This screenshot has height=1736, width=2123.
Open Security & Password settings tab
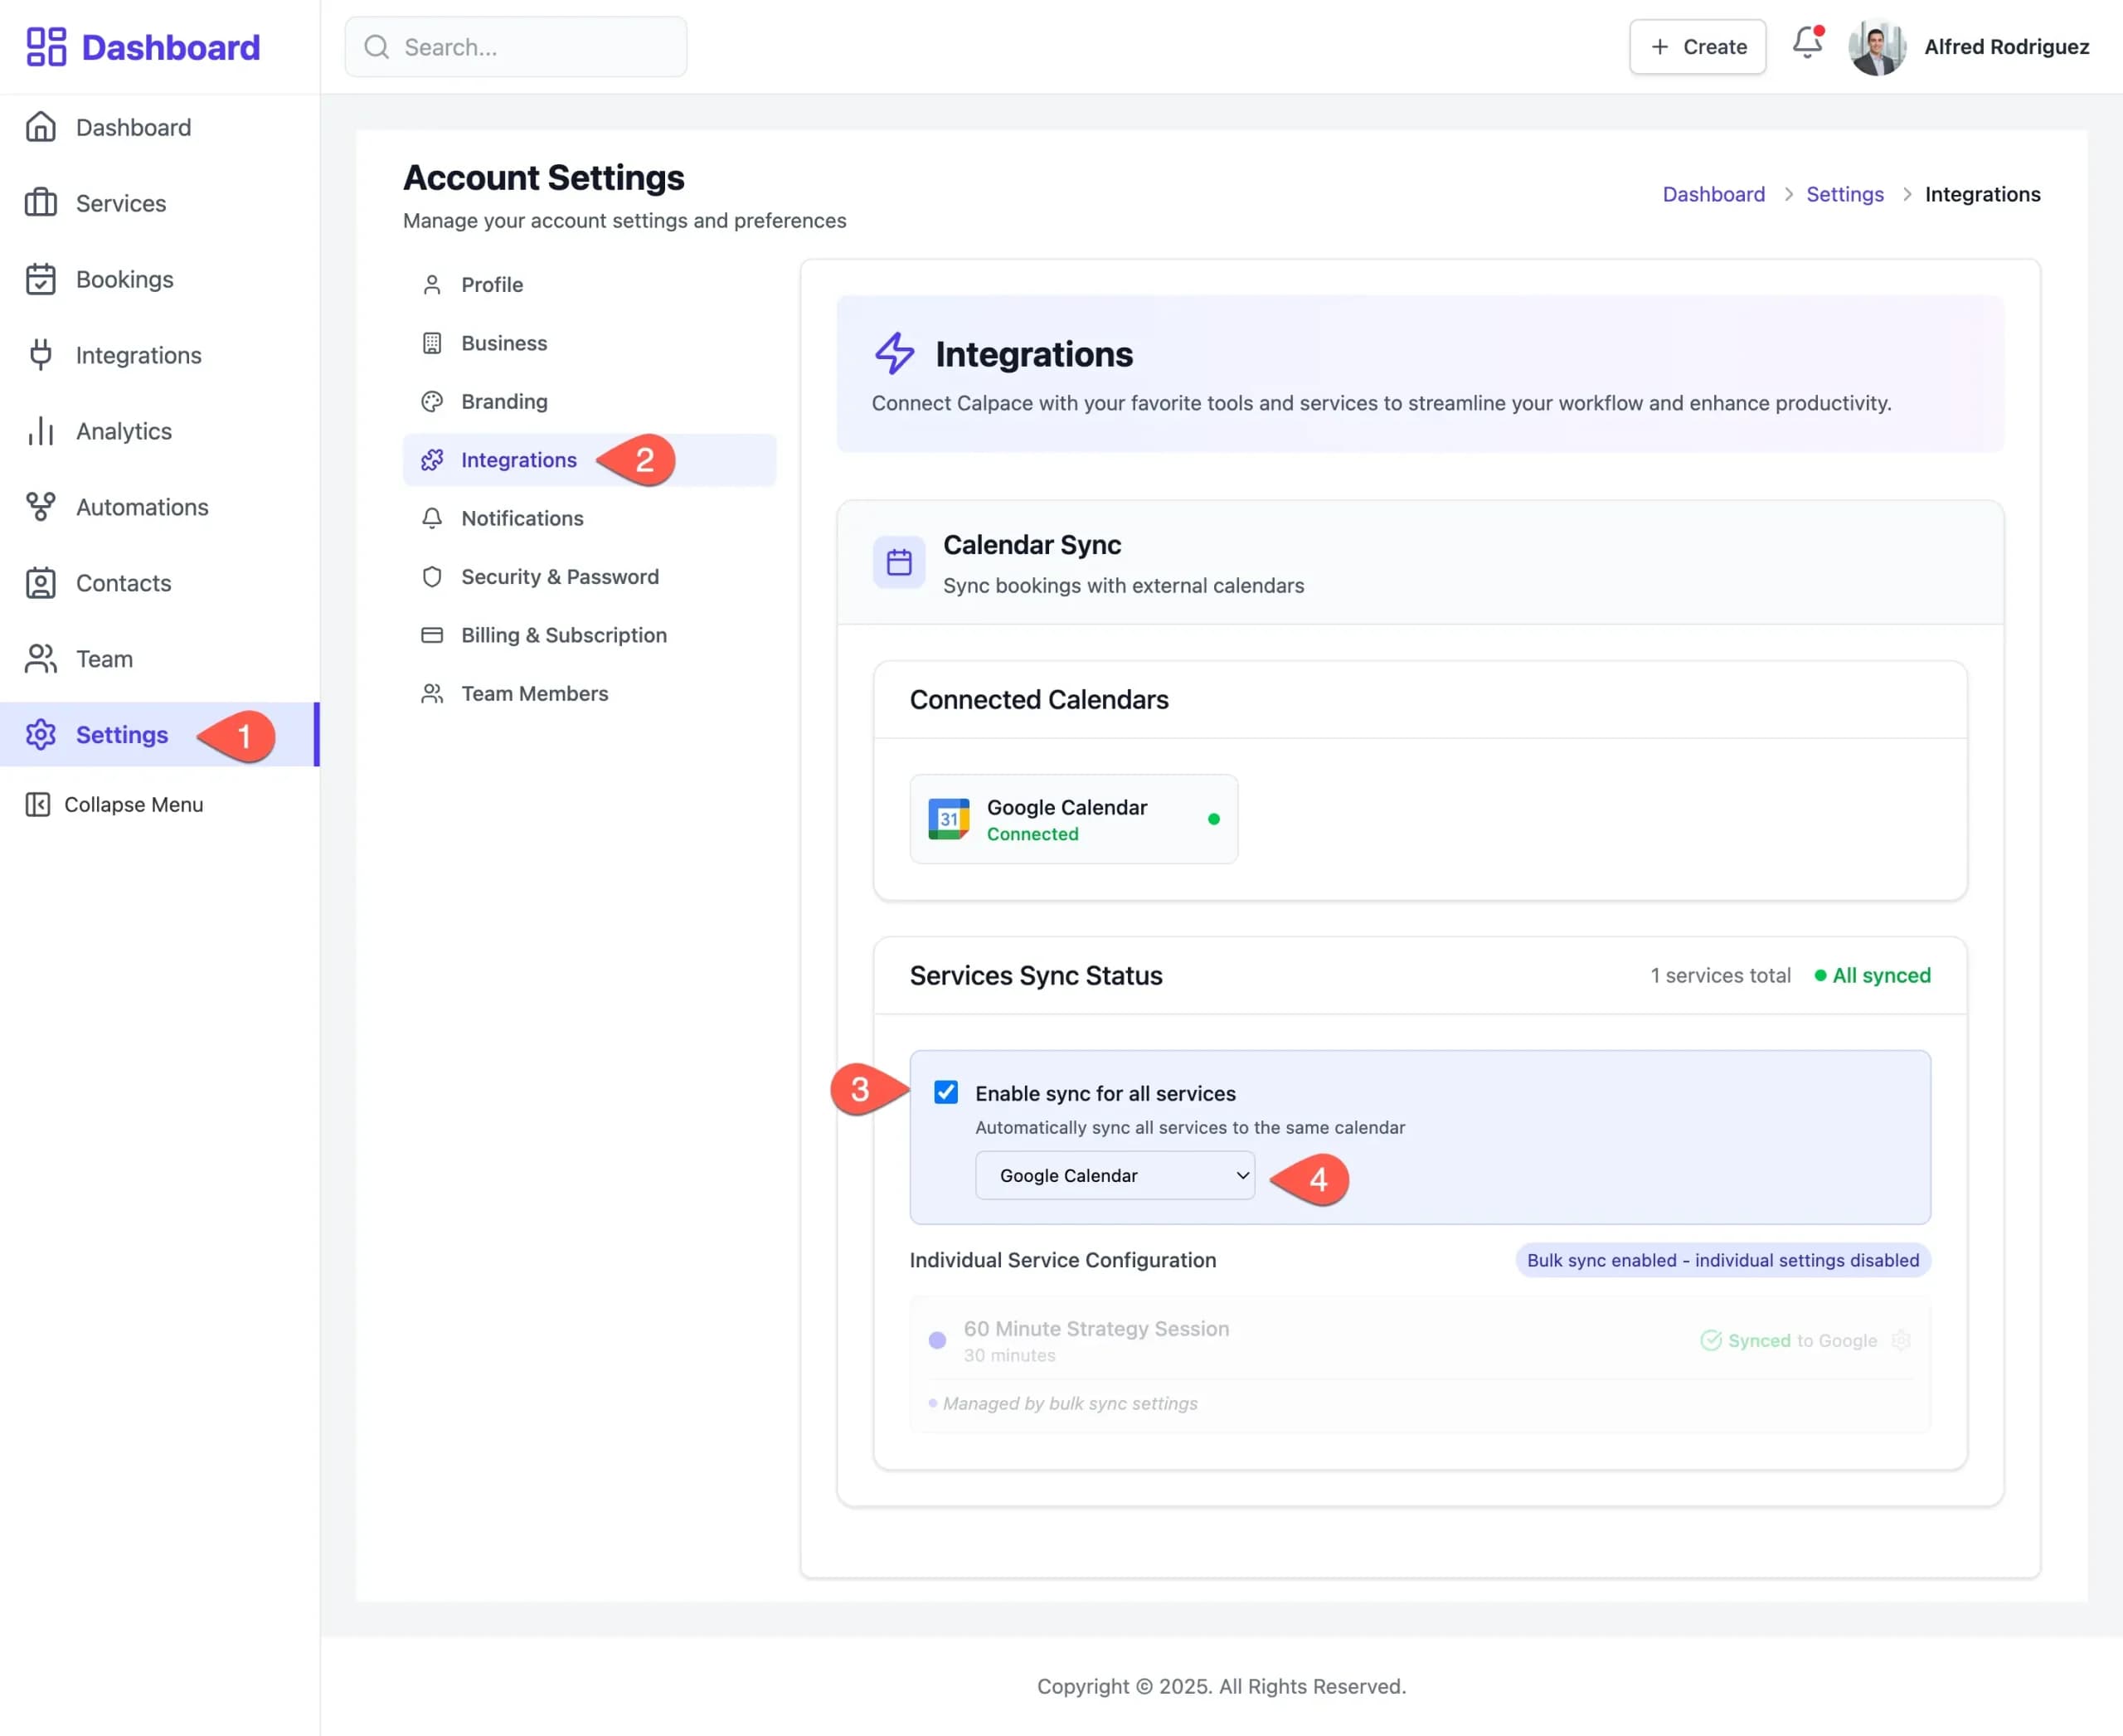point(559,577)
